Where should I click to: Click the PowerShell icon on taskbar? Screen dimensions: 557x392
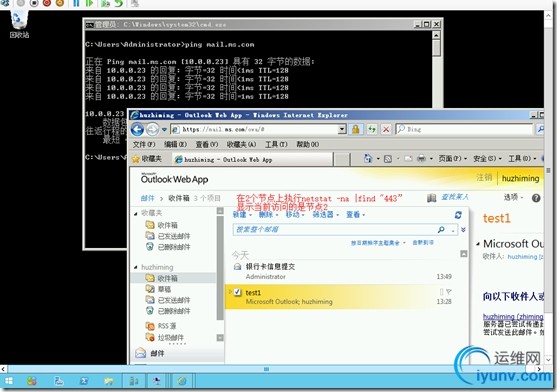(84, 381)
